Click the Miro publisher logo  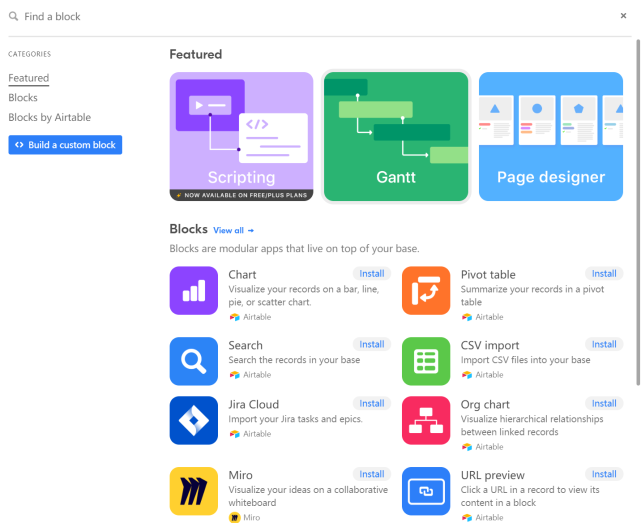[234, 517]
